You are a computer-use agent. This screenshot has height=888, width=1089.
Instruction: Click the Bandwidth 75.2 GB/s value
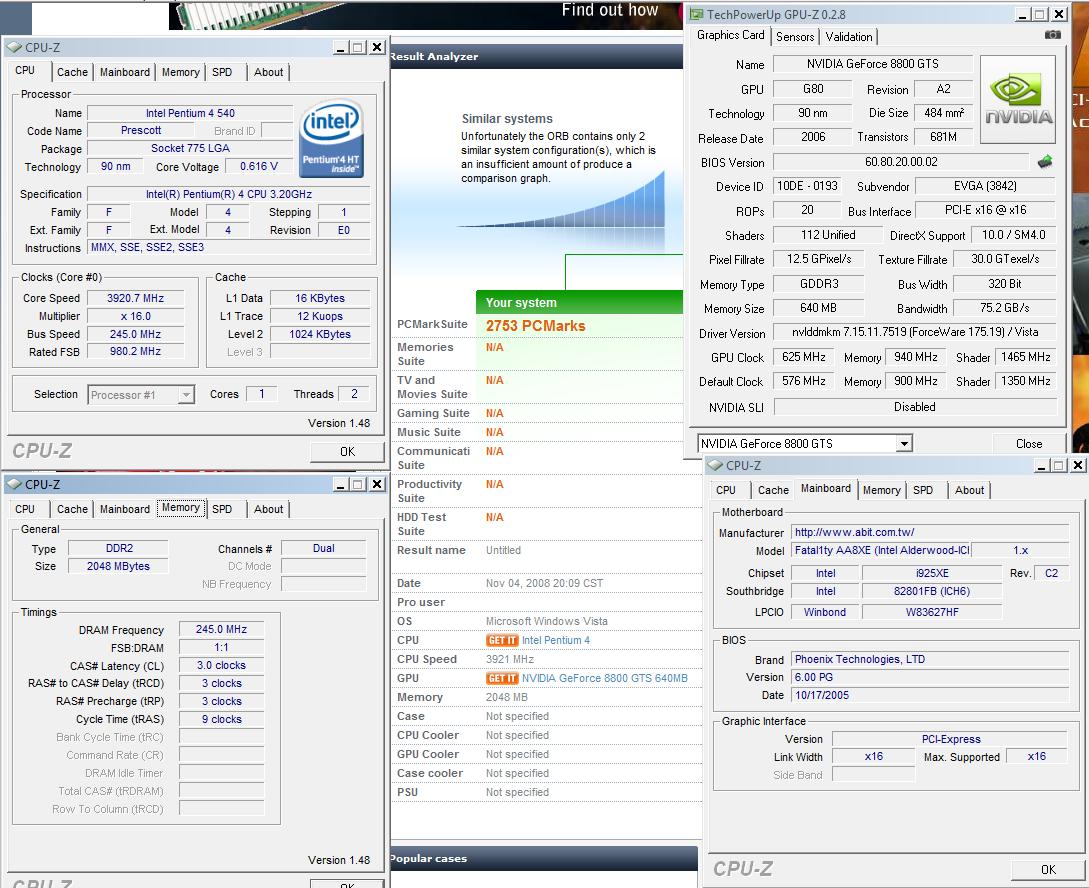coord(1004,308)
